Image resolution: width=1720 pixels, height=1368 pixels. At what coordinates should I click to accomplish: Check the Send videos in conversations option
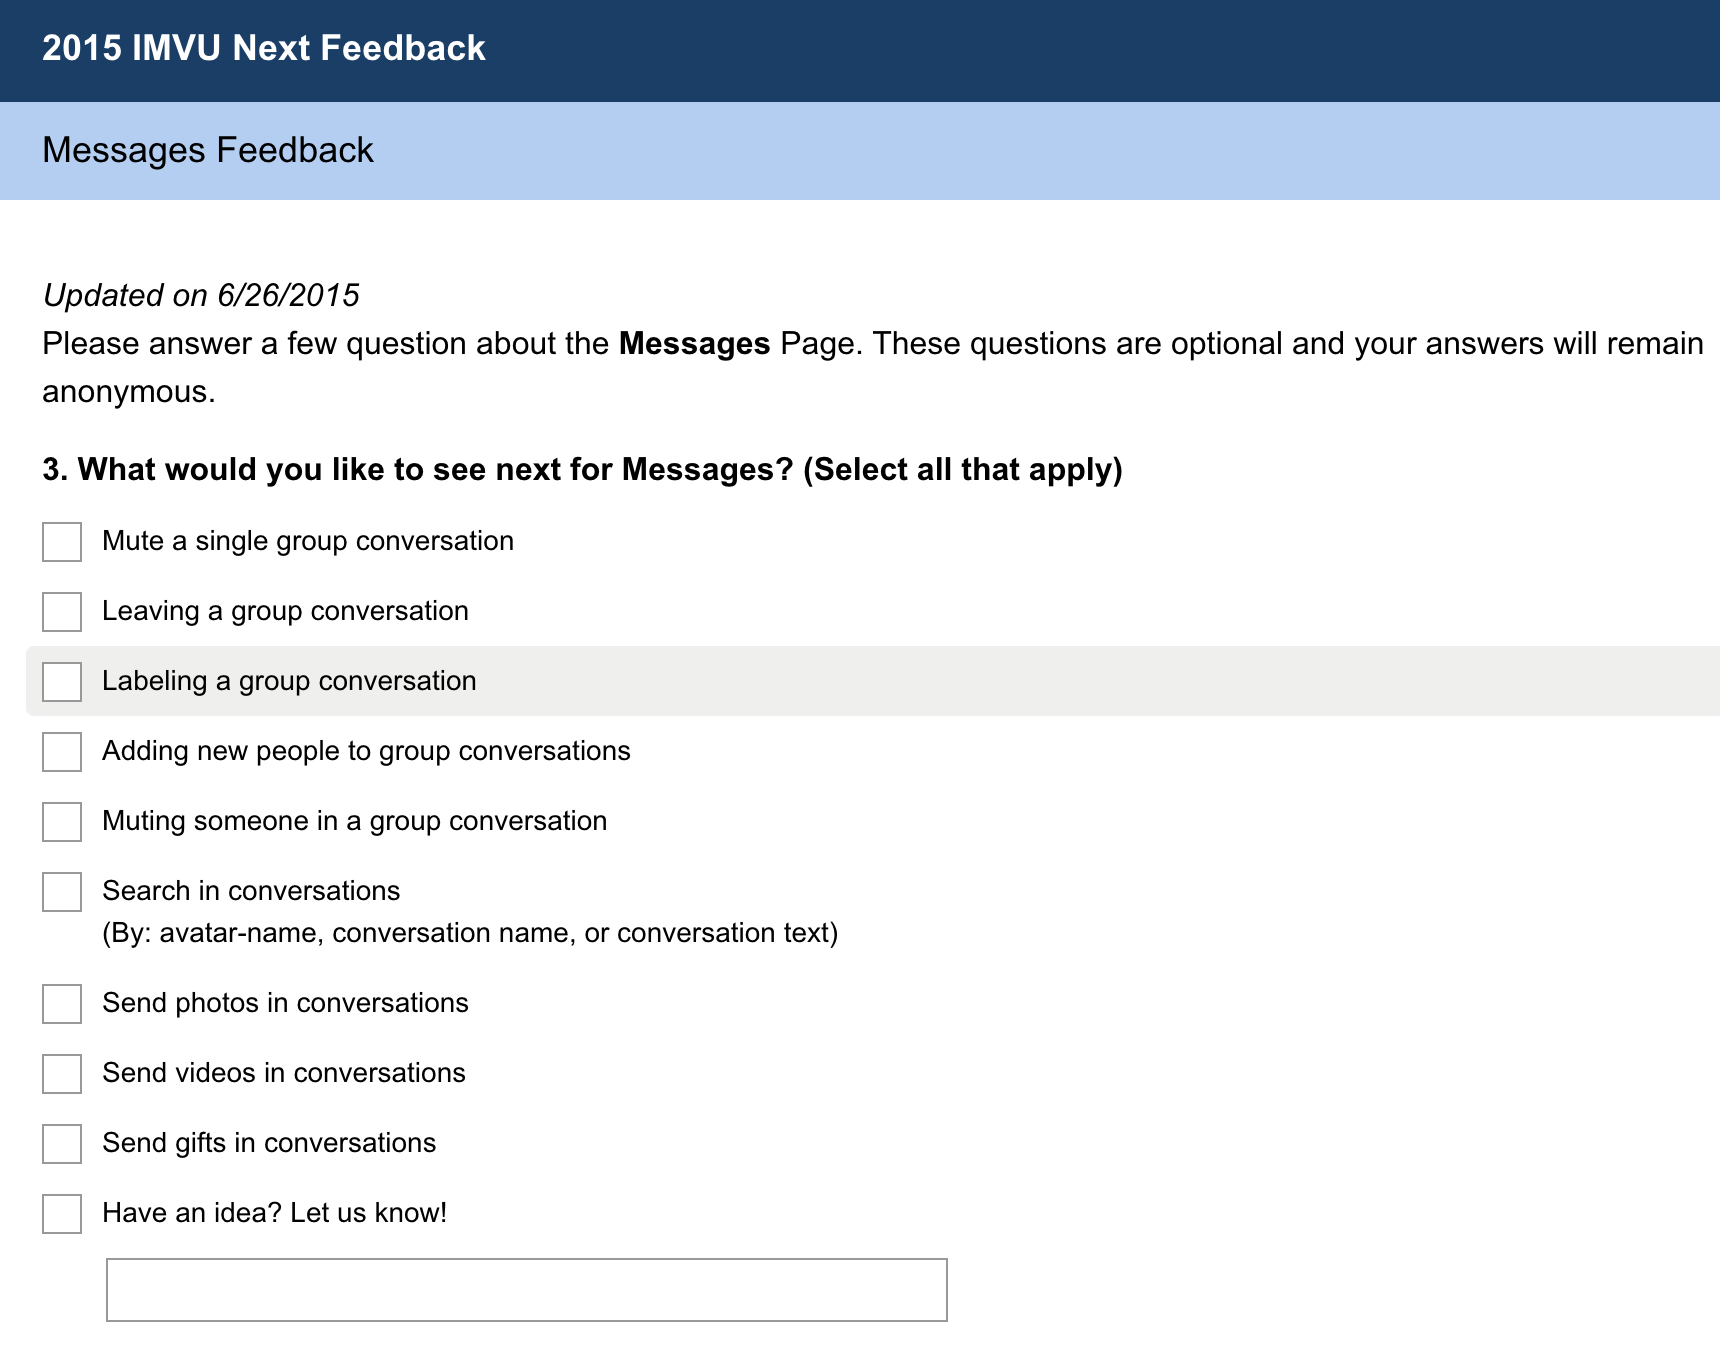(62, 1074)
